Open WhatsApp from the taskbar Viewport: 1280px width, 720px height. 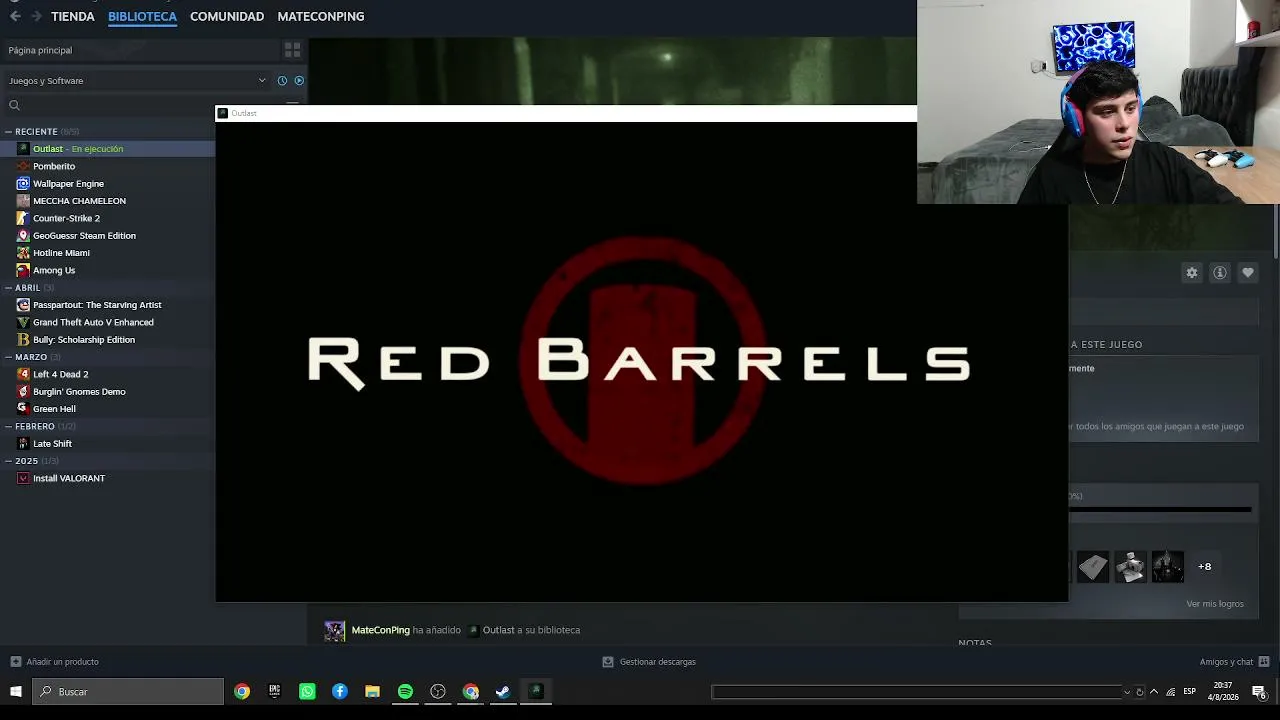pos(307,691)
